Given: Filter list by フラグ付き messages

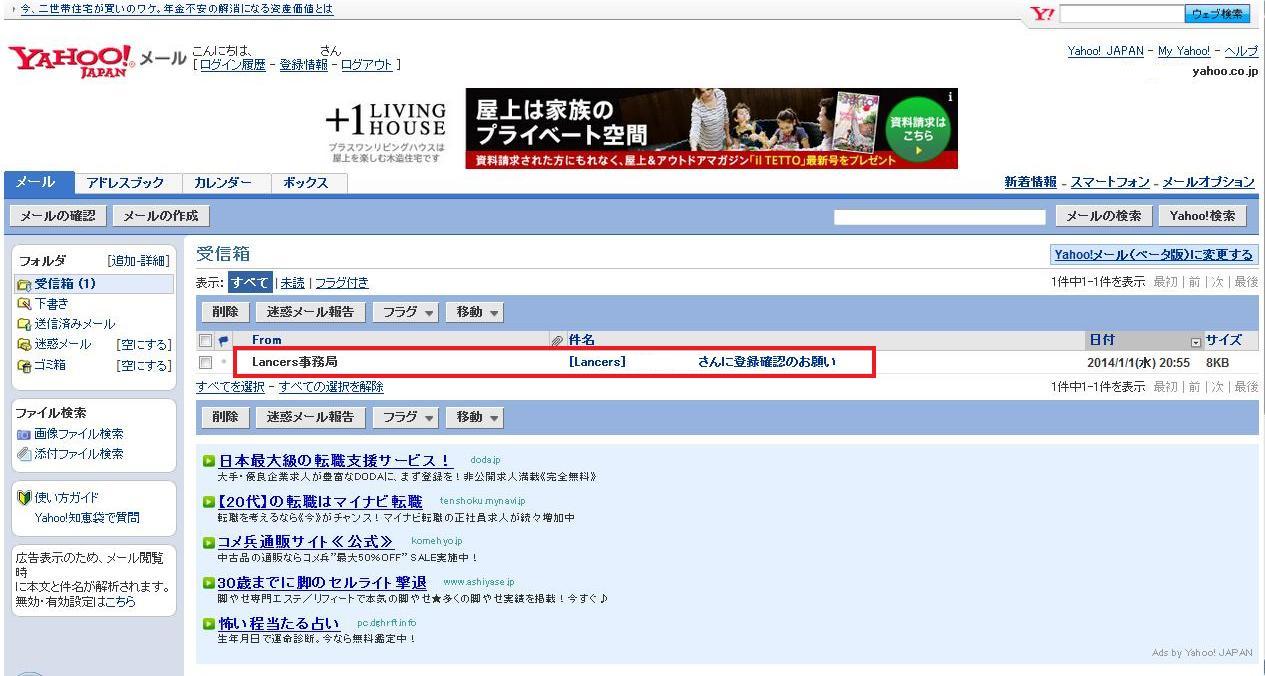Looking at the screenshot, I should coord(342,283).
